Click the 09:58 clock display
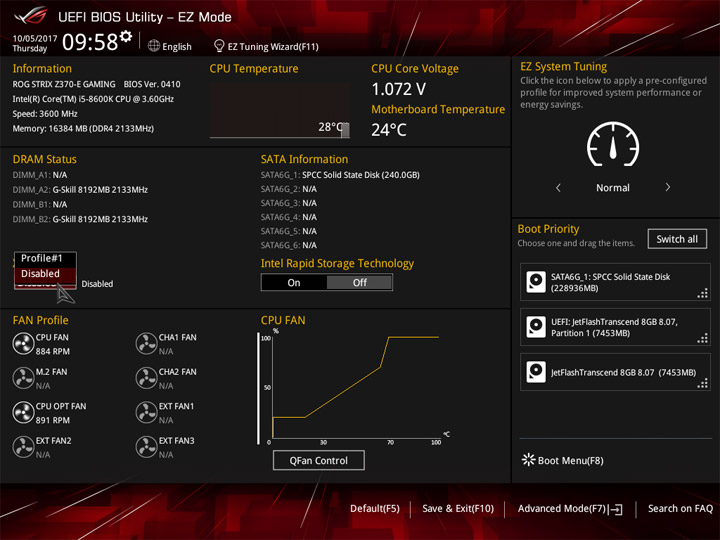This screenshot has height=540, width=720. tap(90, 42)
